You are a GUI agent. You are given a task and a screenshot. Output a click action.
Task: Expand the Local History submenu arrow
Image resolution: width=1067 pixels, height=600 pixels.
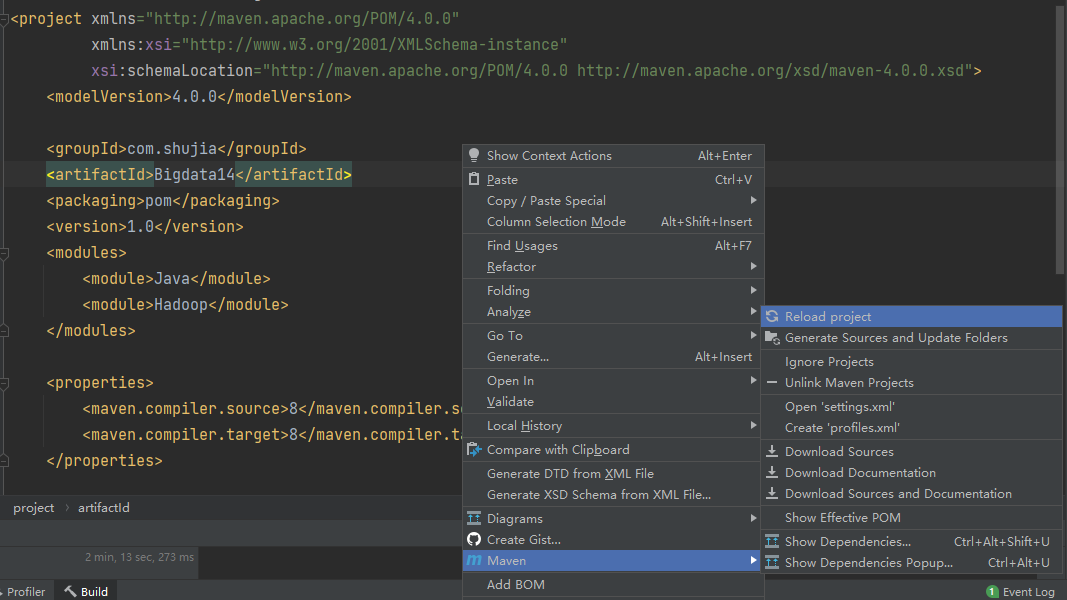pyautogui.click(x=753, y=426)
